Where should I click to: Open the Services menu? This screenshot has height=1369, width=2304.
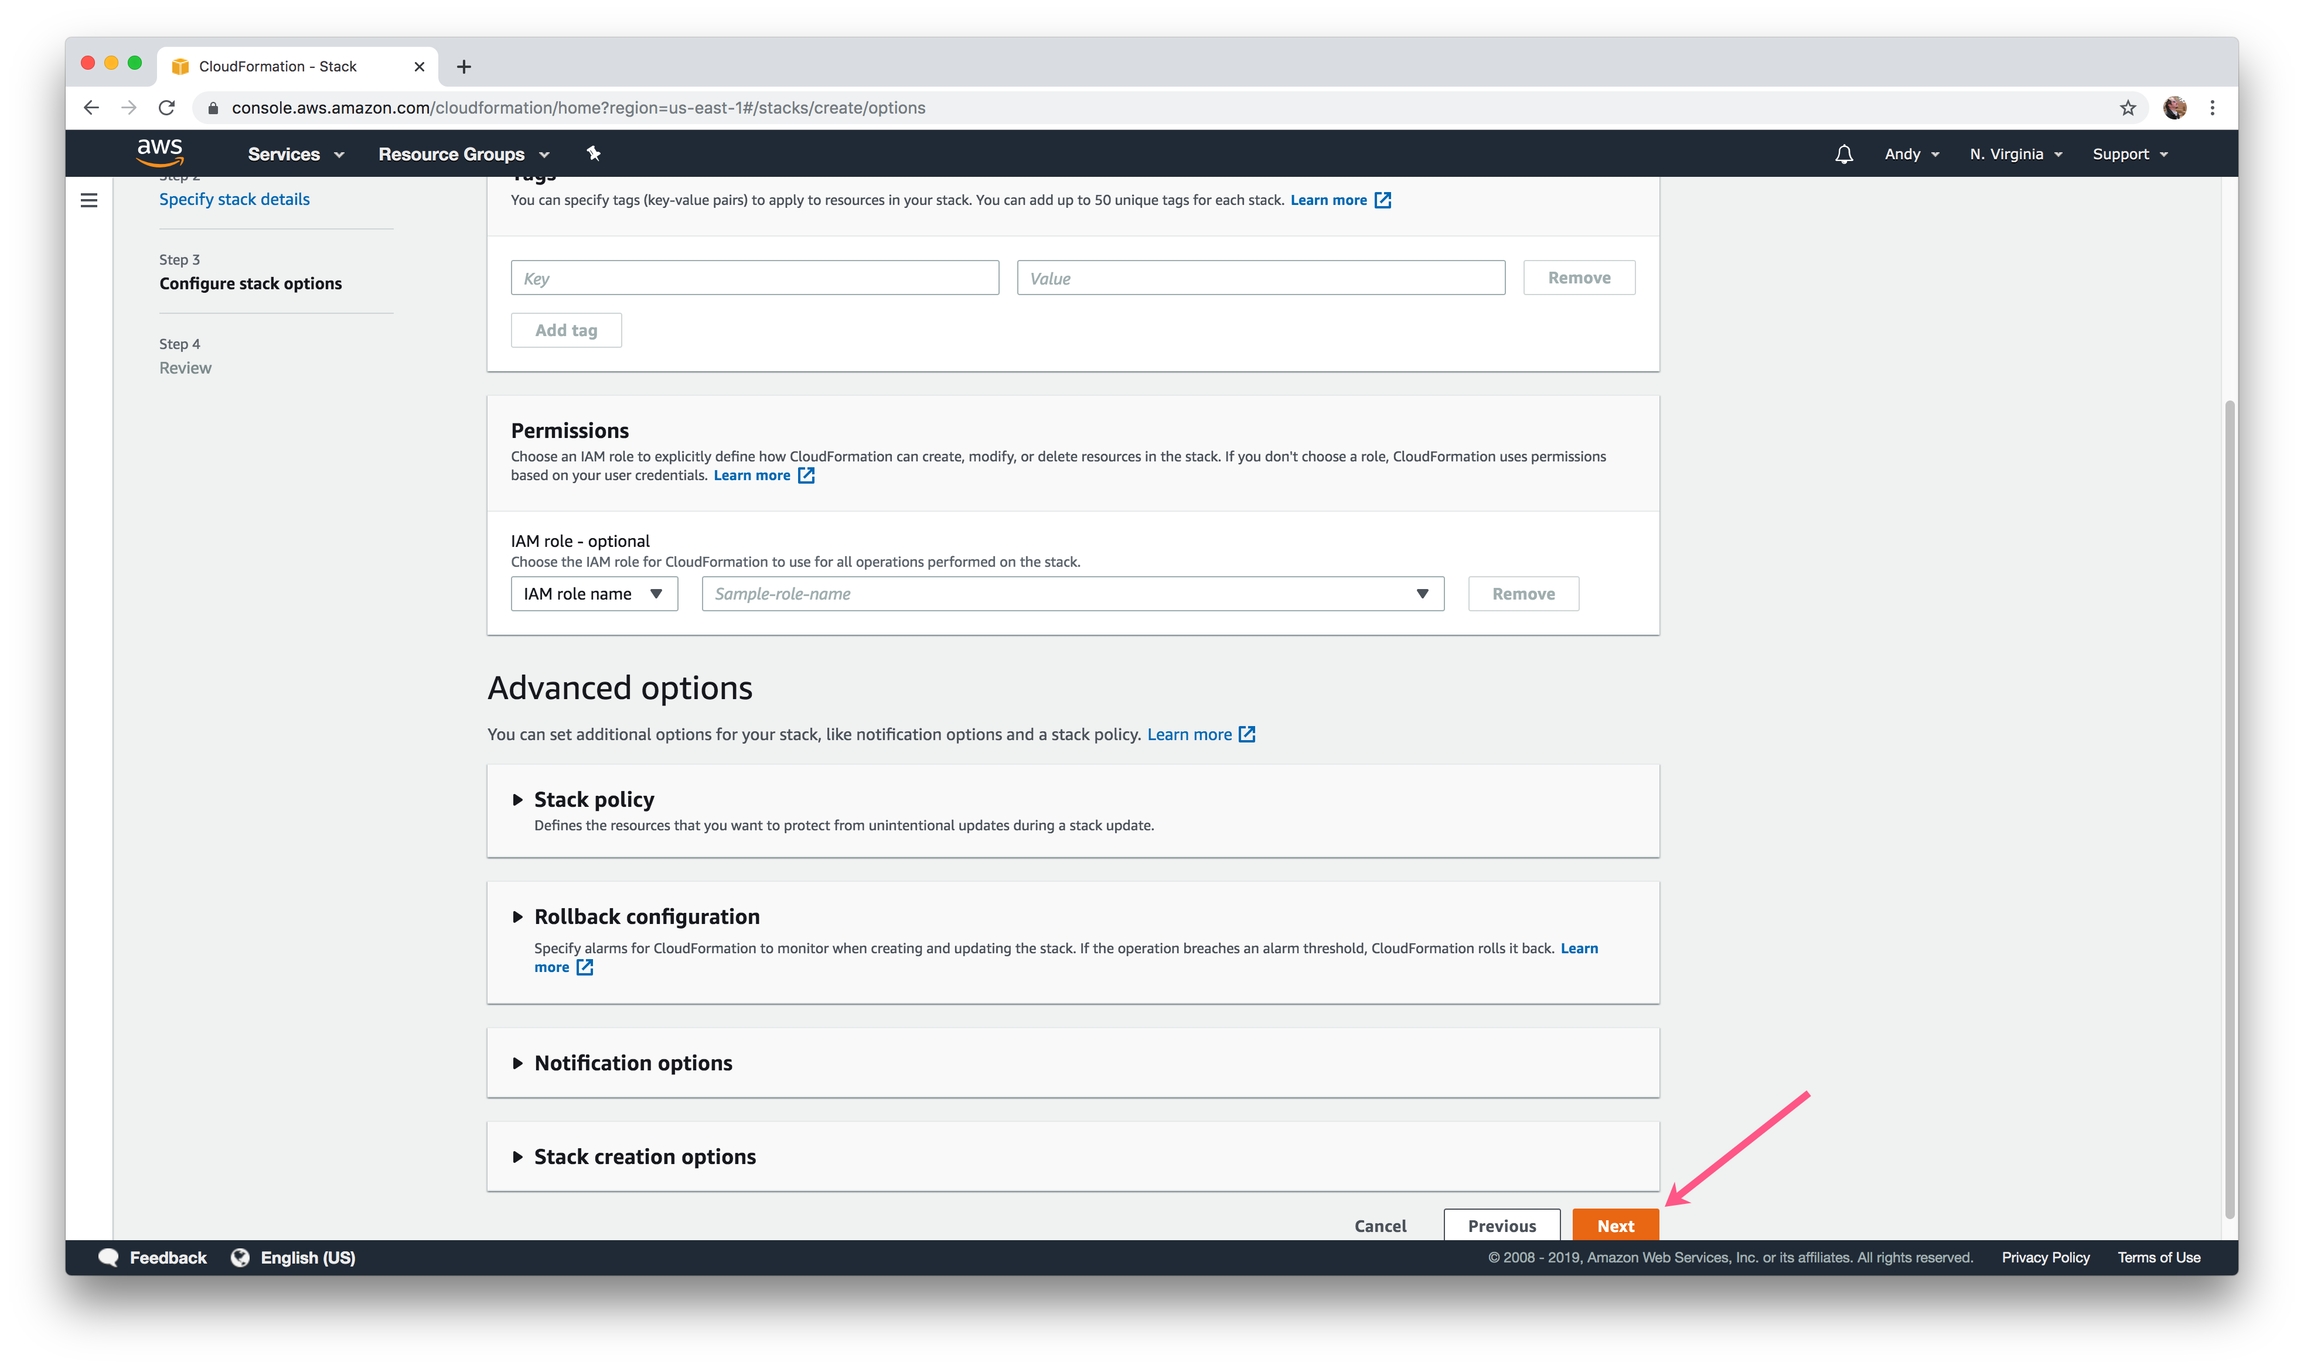(x=296, y=154)
